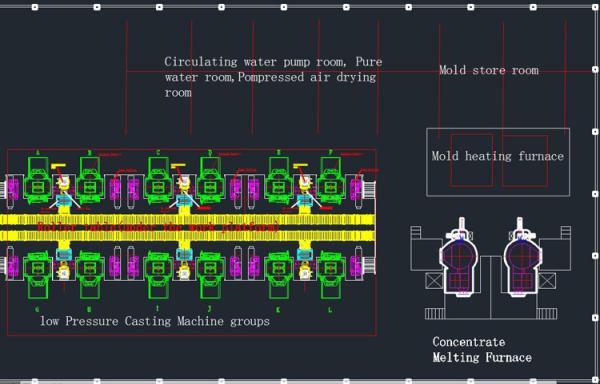
Task: Click the left red rectangle inside mold heating furnace
Action: [x=471, y=160]
